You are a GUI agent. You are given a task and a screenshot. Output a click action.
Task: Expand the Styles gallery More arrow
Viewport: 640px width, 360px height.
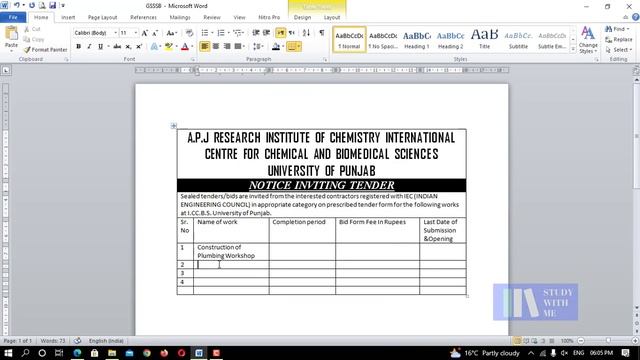[573, 49]
